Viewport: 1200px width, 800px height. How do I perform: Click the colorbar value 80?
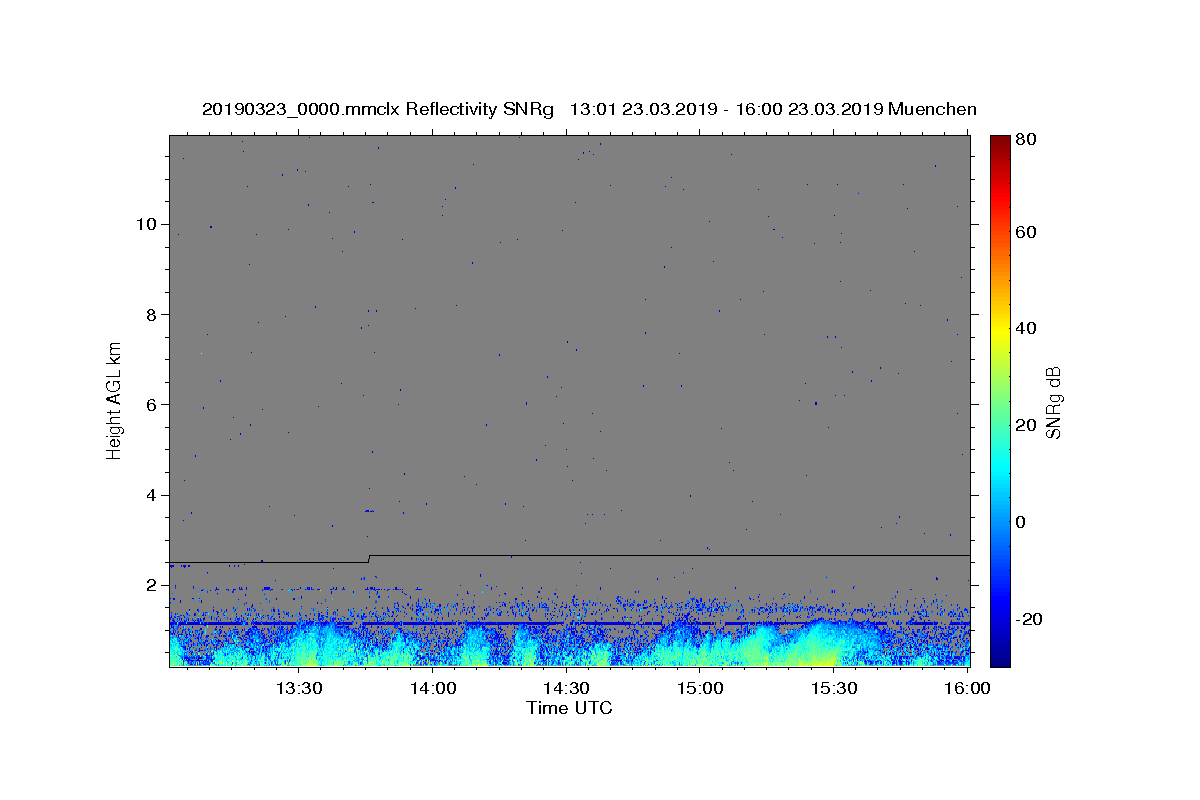[1028, 140]
